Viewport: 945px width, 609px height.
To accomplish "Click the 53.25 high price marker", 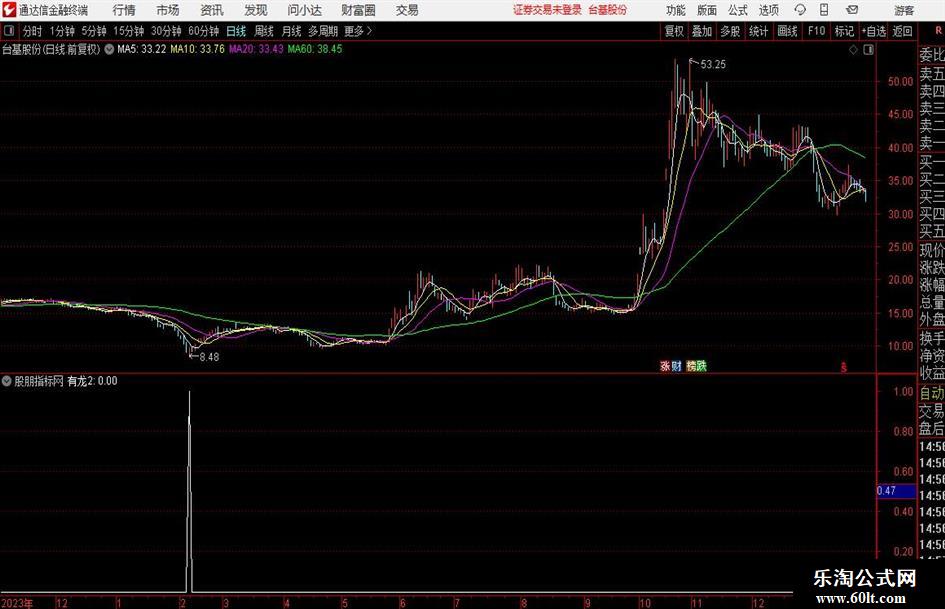I will pos(714,65).
